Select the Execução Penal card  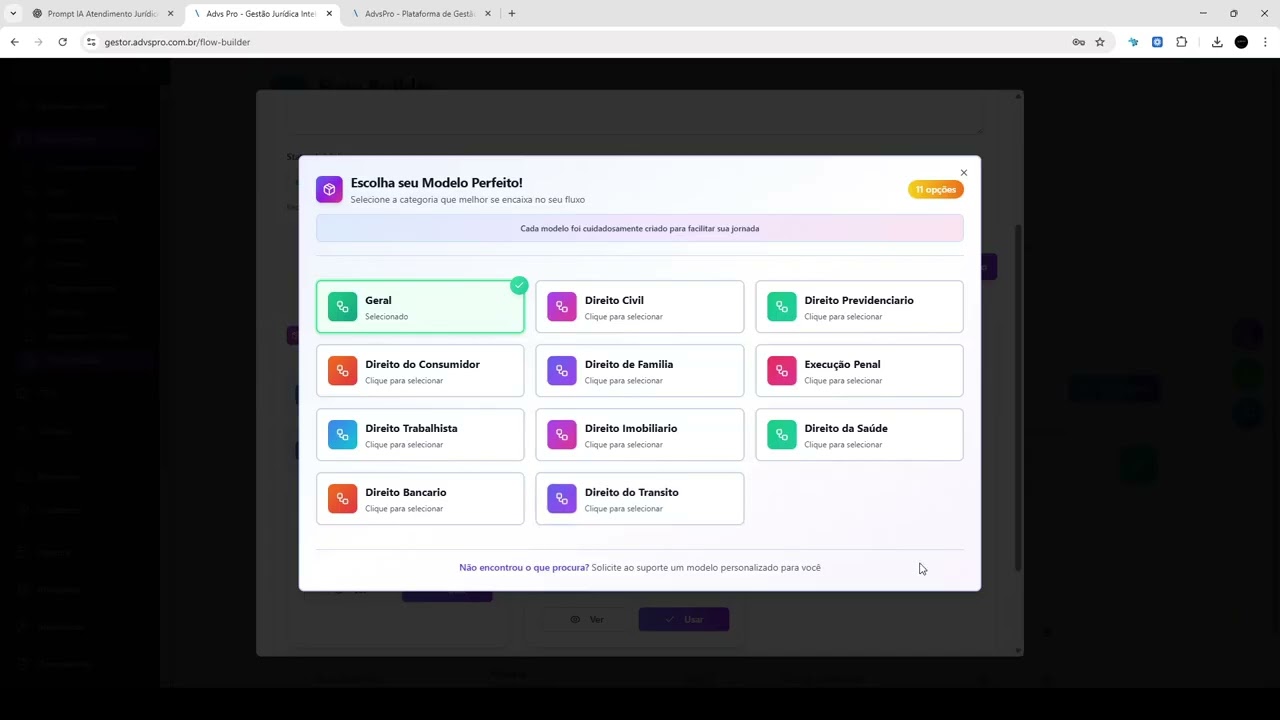pyautogui.click(x=859, y=371)
